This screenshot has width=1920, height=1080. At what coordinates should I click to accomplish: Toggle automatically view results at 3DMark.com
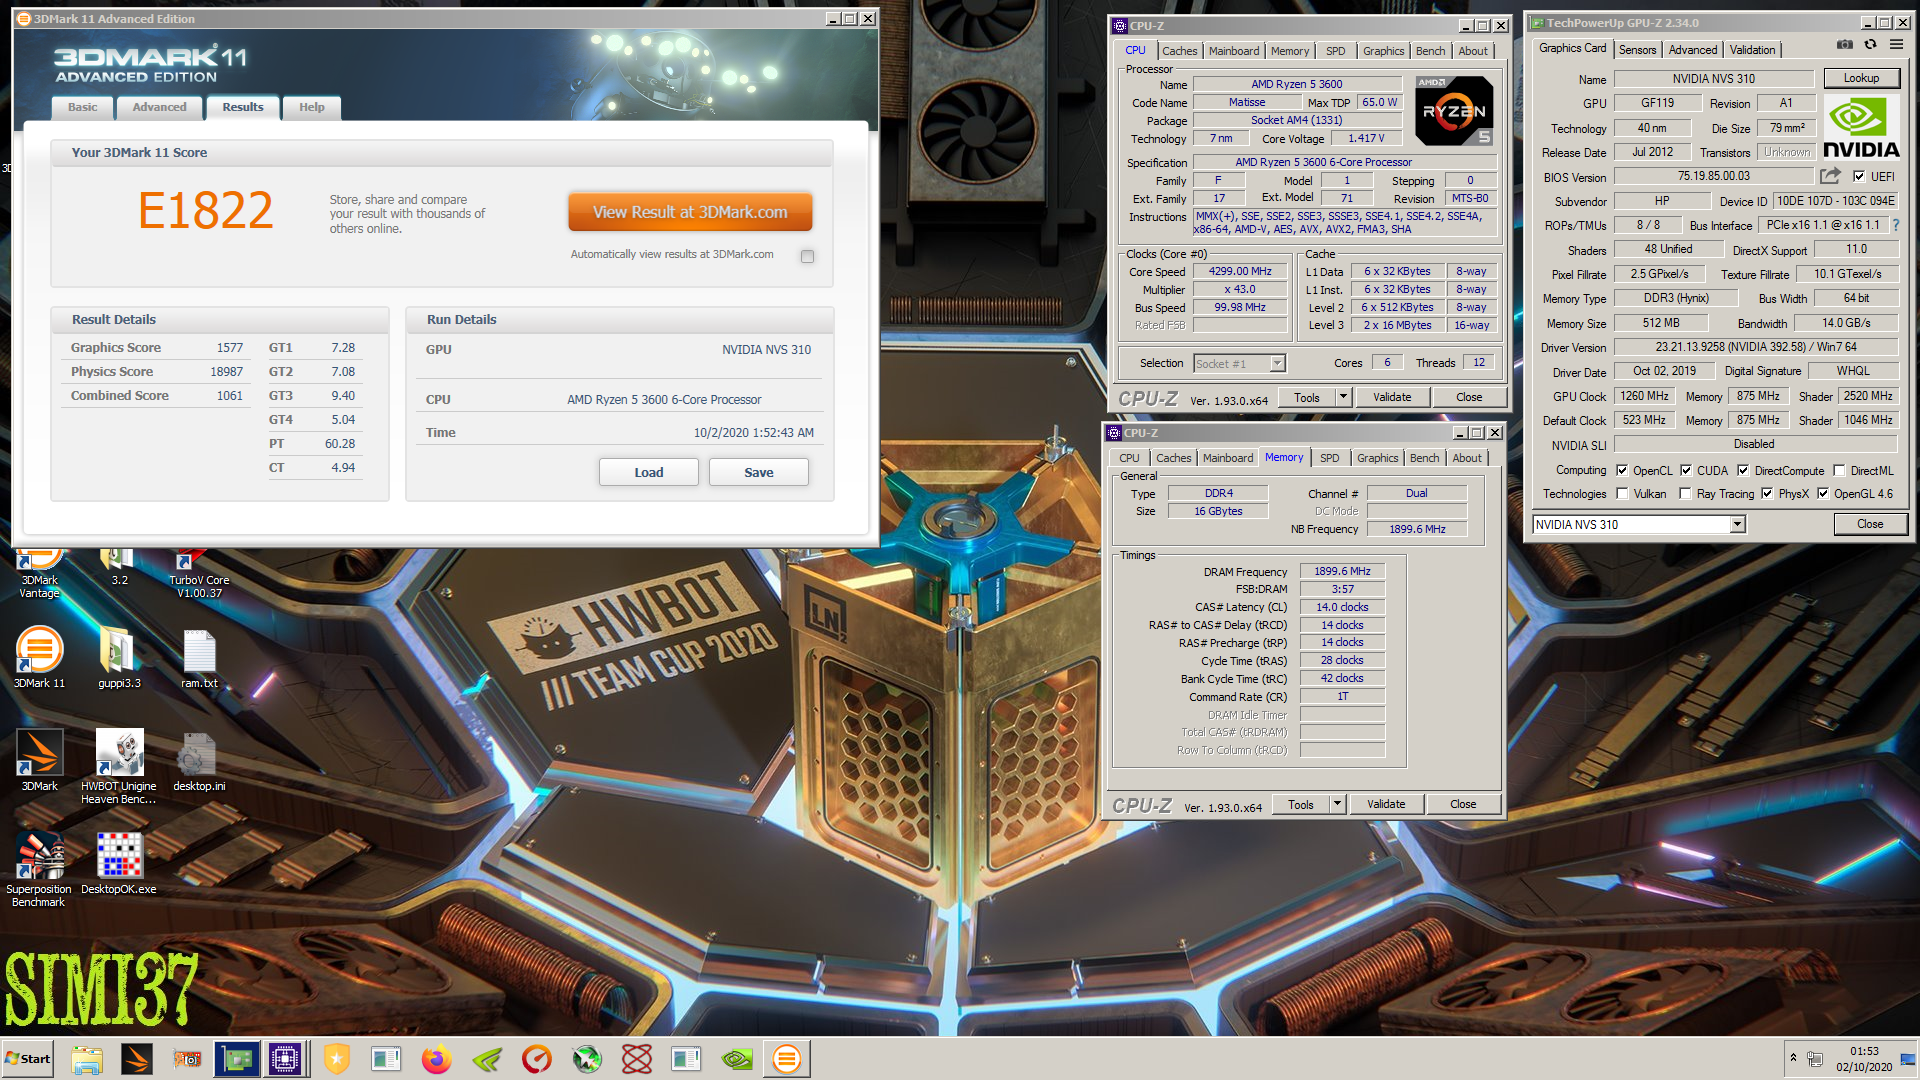(807, 256)
